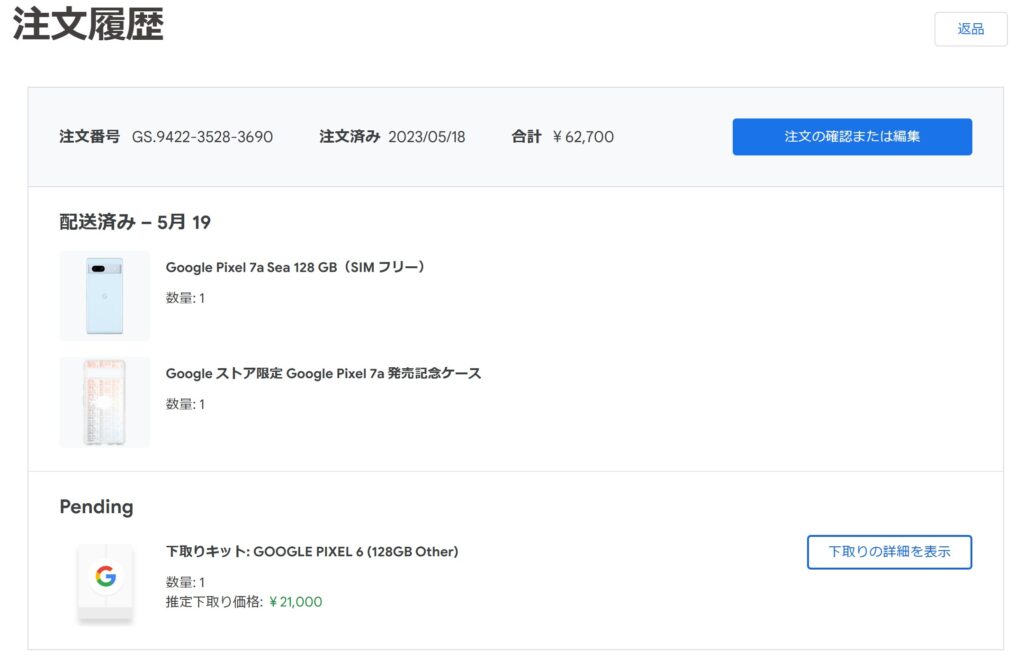Select the 発売記念ケース product title
Viewport: 1024px width, 661px height.
323,374
